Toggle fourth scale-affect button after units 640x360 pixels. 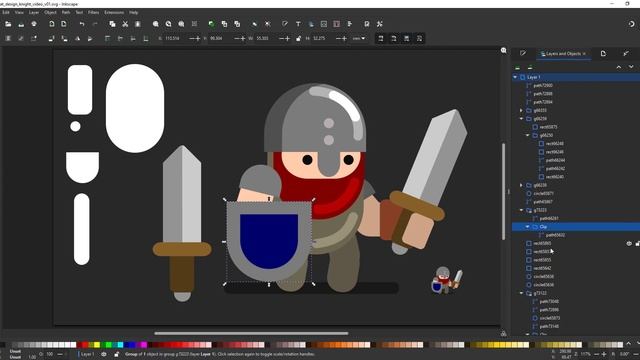point(419,38)
